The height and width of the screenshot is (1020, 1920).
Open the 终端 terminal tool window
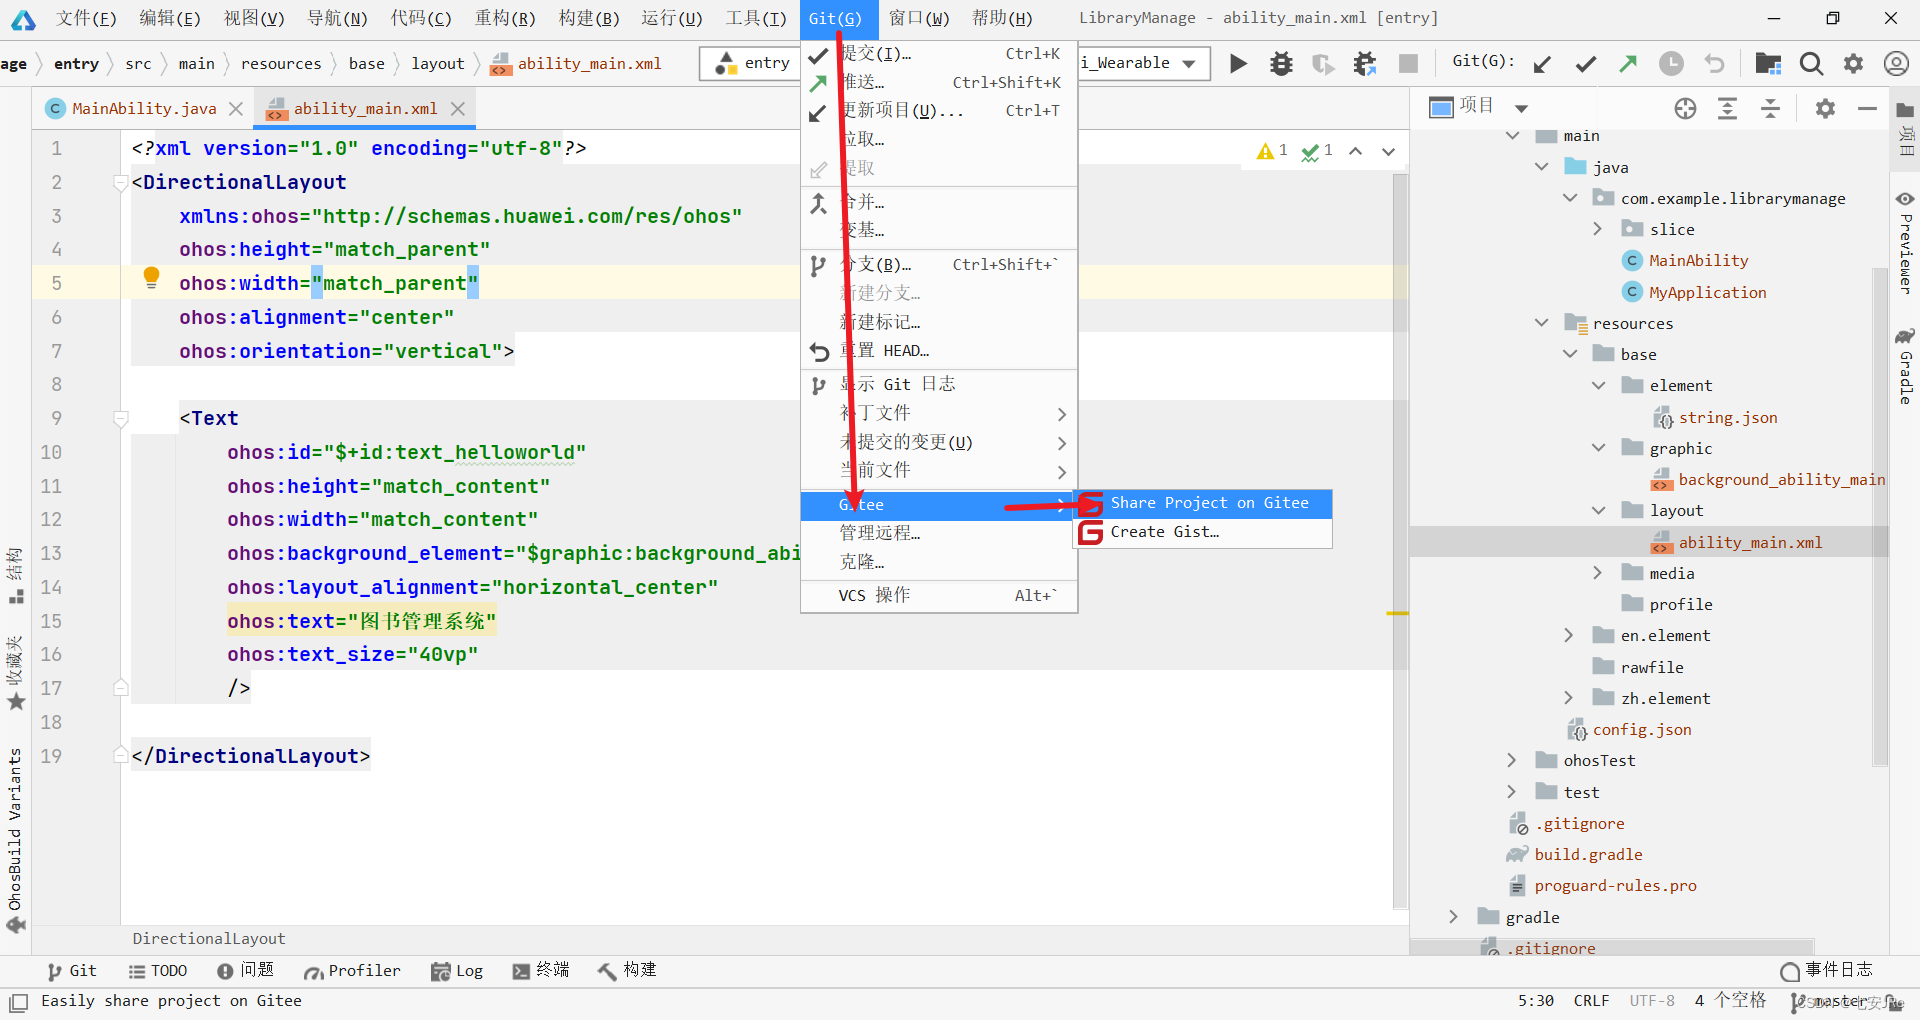(541, 970)
